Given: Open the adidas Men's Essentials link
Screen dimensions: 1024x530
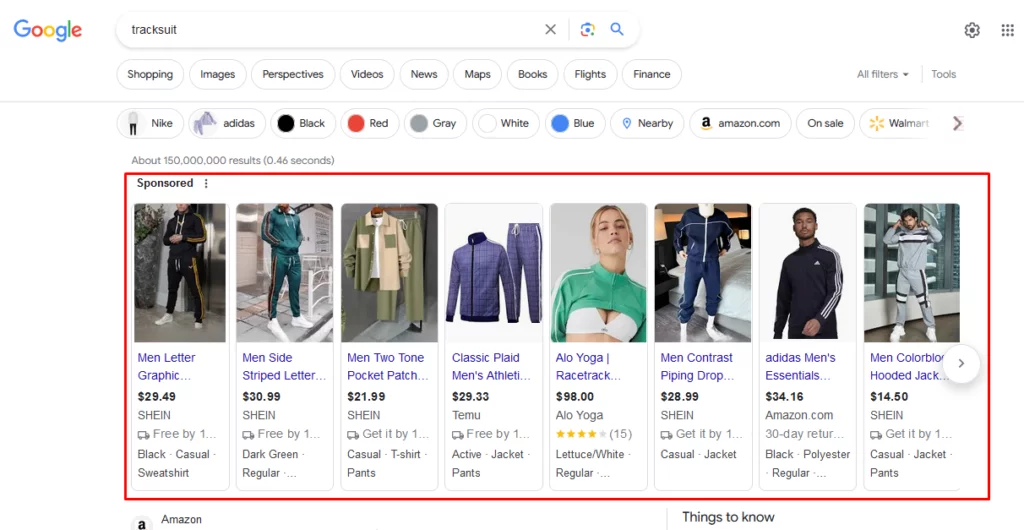Looking at the screenshot, I should tap(801, 367).
